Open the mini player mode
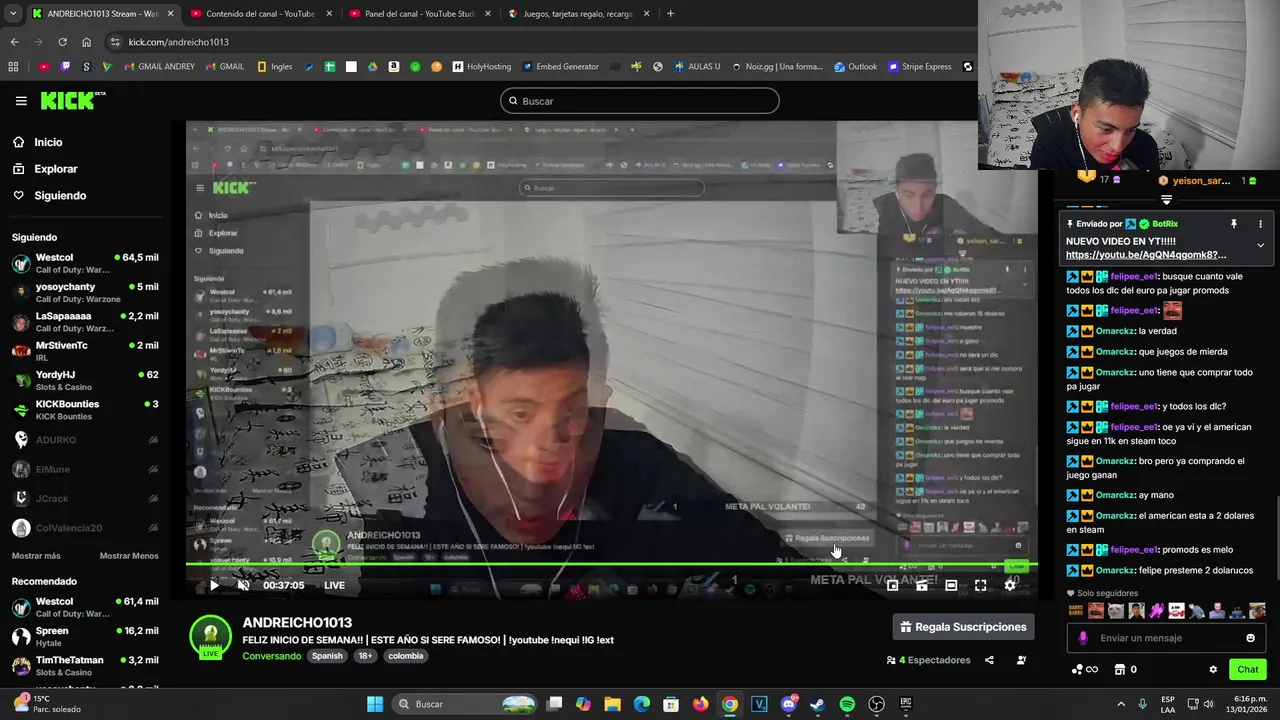 pos(893,586)
